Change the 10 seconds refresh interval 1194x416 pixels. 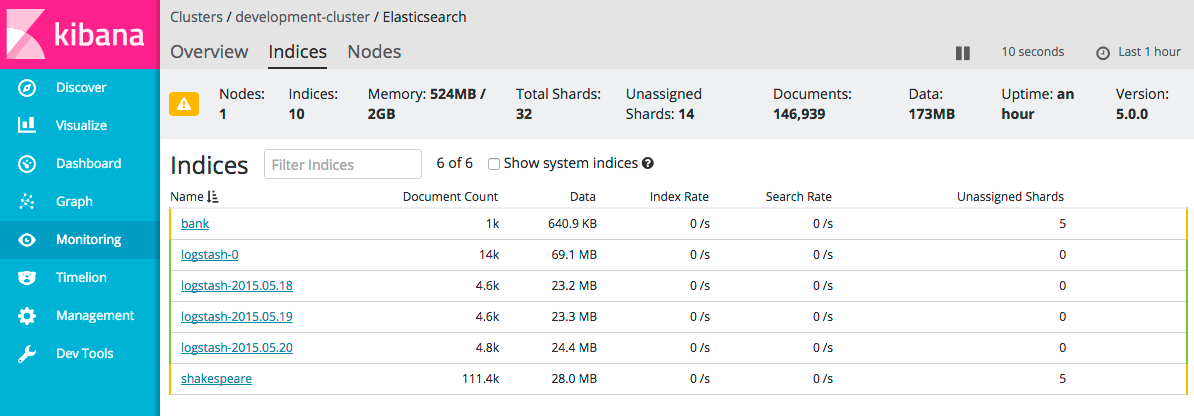click(1032, 52)
